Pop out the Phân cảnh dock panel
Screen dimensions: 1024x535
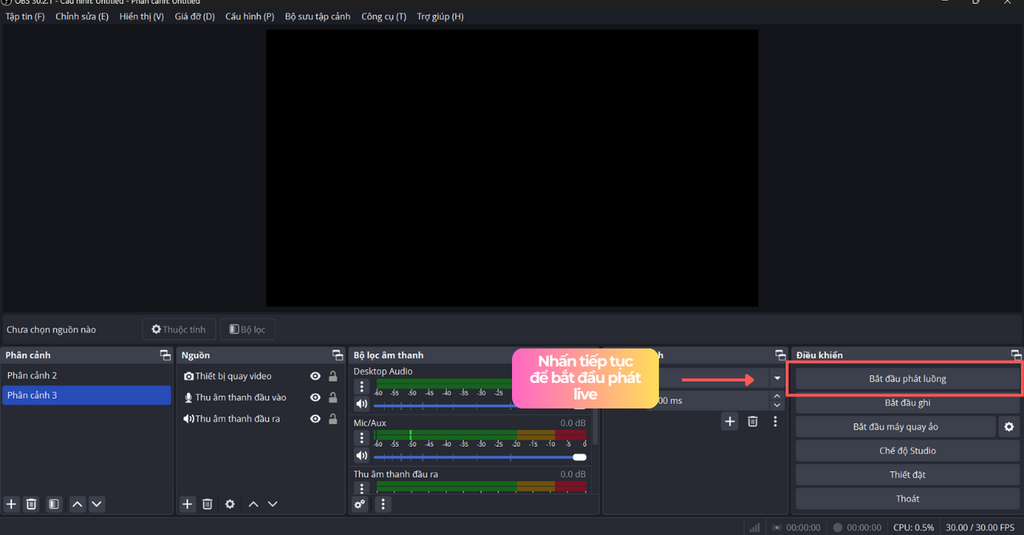click(x=165, y=355)
